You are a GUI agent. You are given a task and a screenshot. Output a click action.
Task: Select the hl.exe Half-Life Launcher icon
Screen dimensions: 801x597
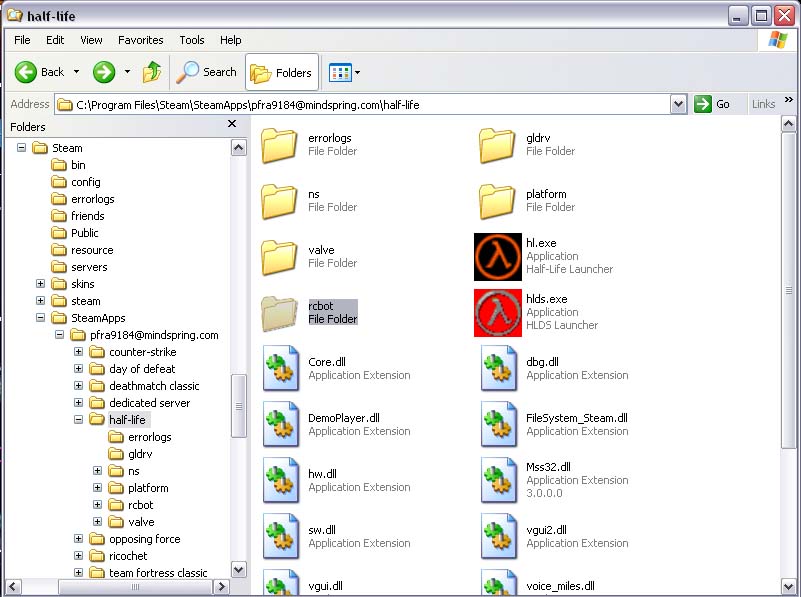pyautogui.click(x=498, y=257)
